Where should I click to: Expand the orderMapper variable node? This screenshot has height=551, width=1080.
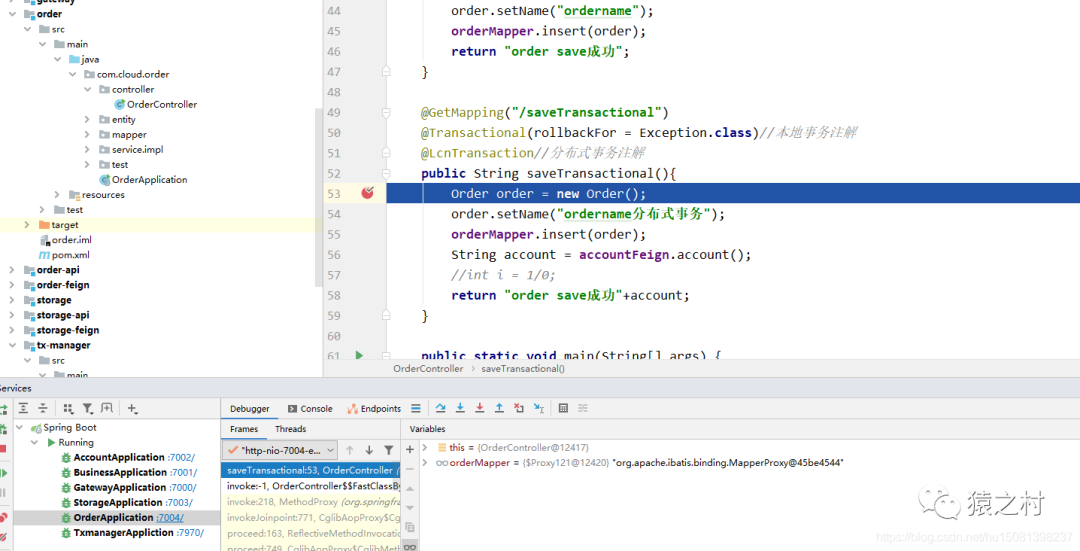(x=425, y=463)
